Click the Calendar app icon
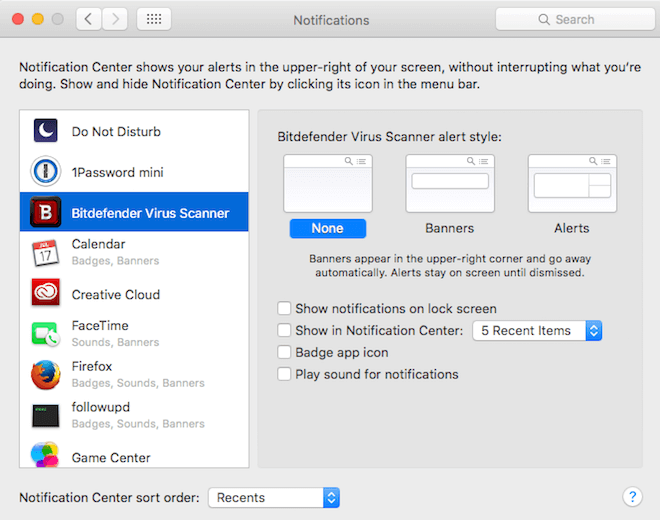This screenshot has height=520, width=660. coord(45,253)
